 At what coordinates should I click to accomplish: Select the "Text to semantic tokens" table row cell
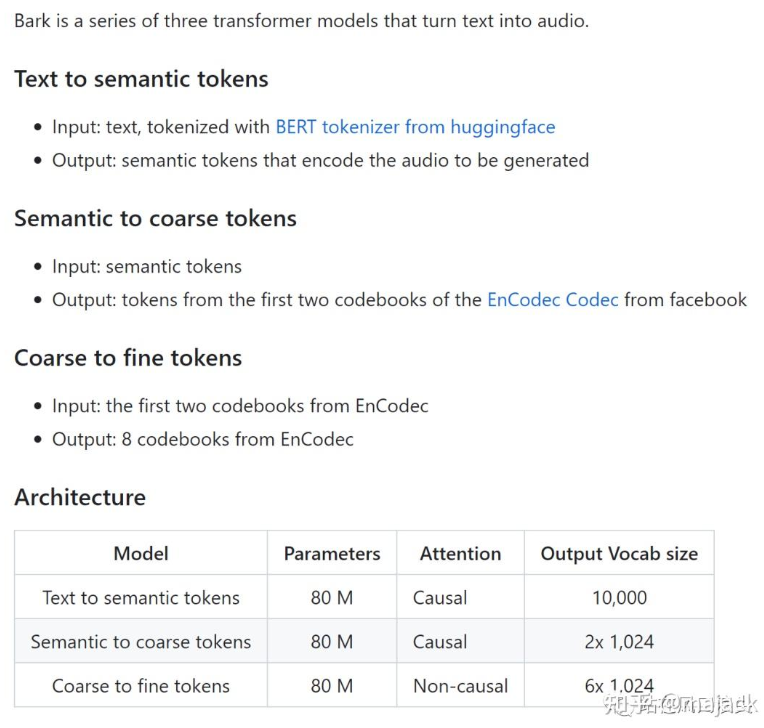point(141,598)
